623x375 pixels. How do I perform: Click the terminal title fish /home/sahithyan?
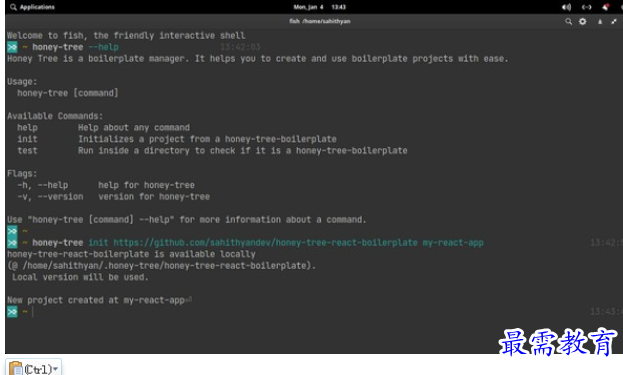(320, 21)
